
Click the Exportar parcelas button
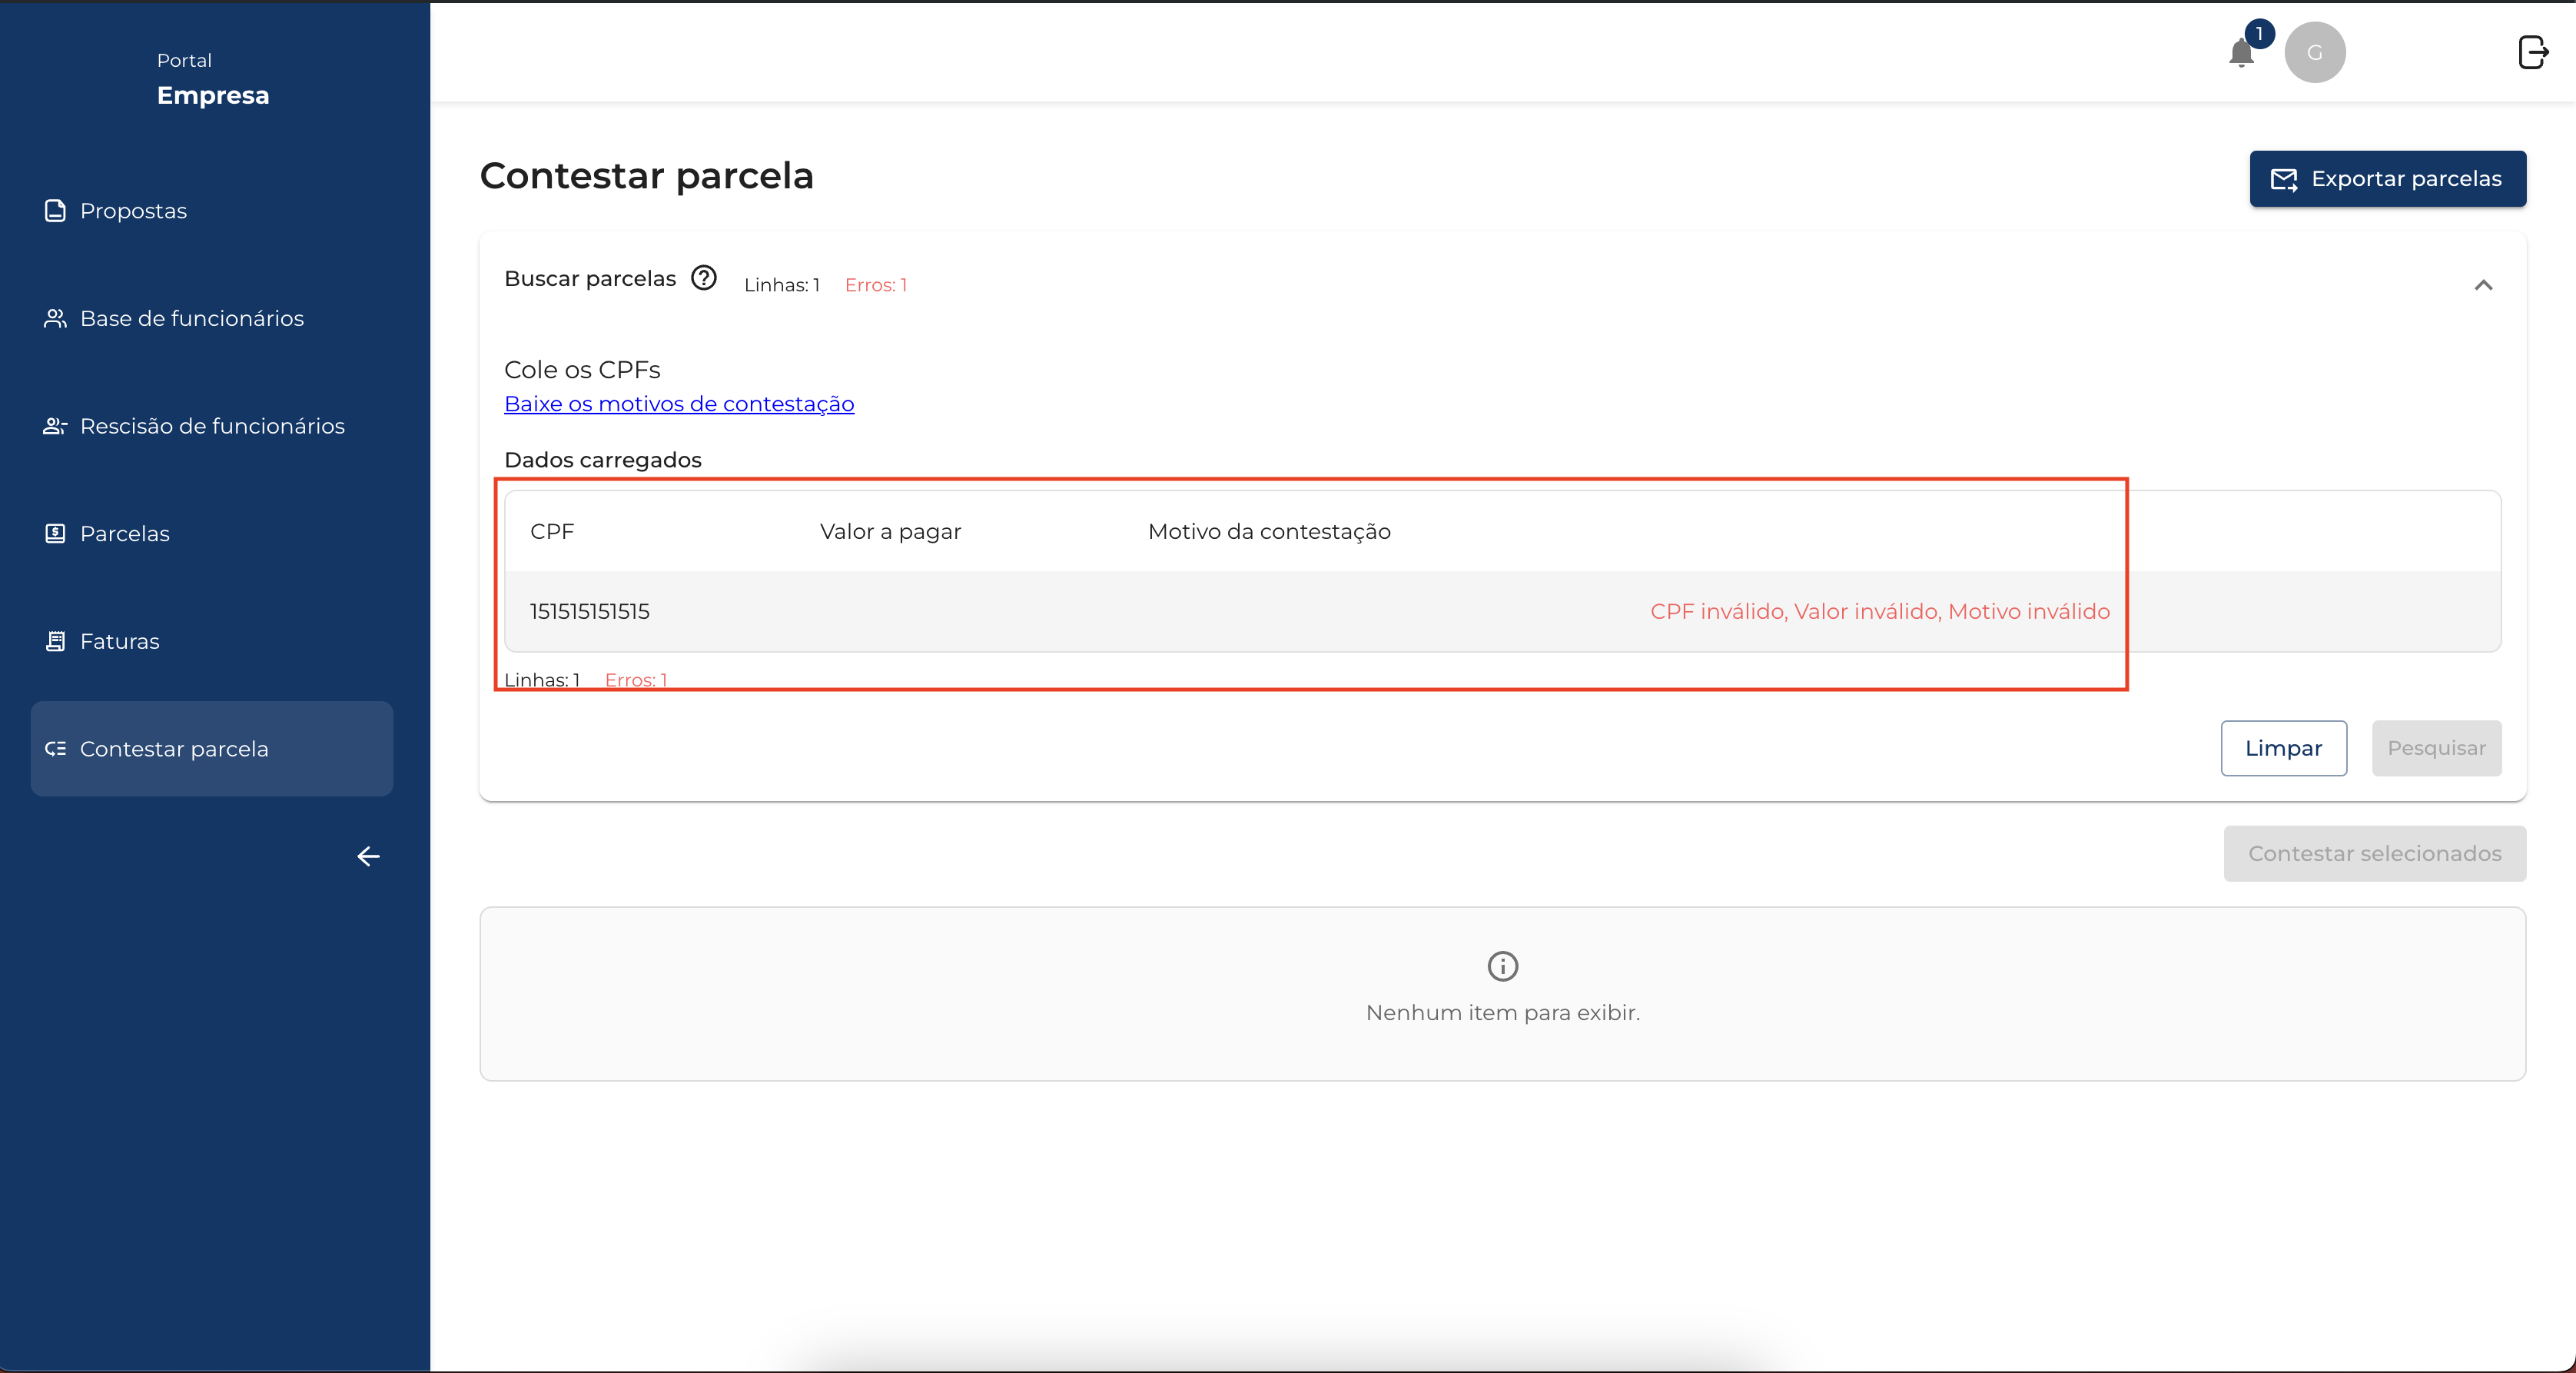click(2387, 179)
